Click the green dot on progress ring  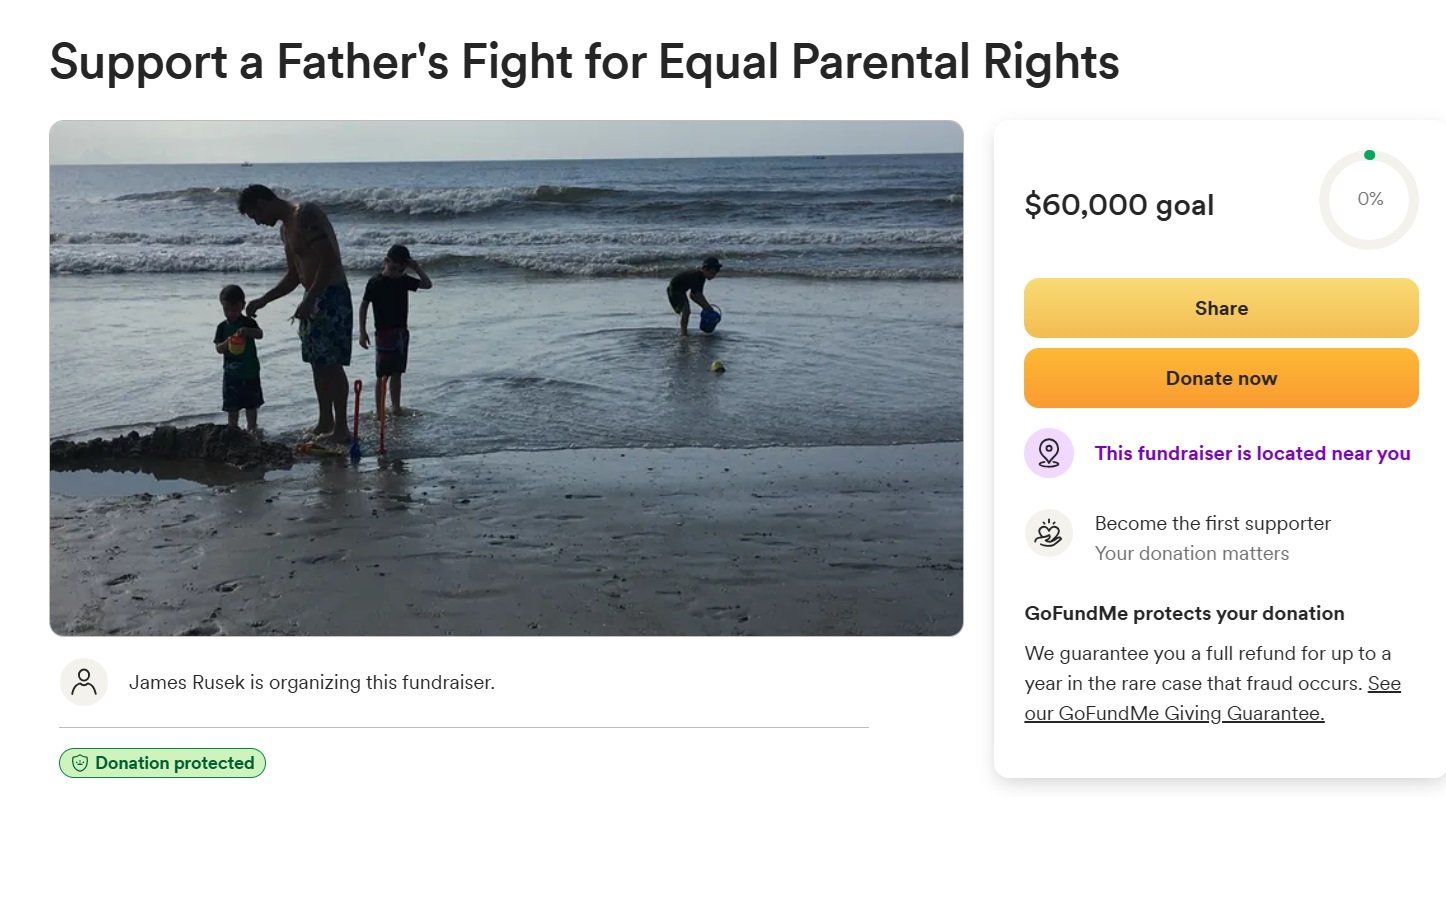pyautogui.click(x=1369, y=155)
